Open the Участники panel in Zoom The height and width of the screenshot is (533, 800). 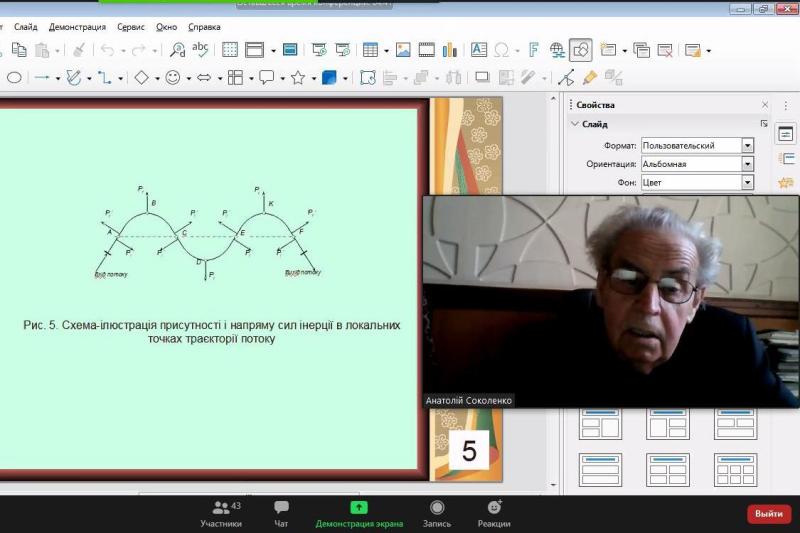221,514
